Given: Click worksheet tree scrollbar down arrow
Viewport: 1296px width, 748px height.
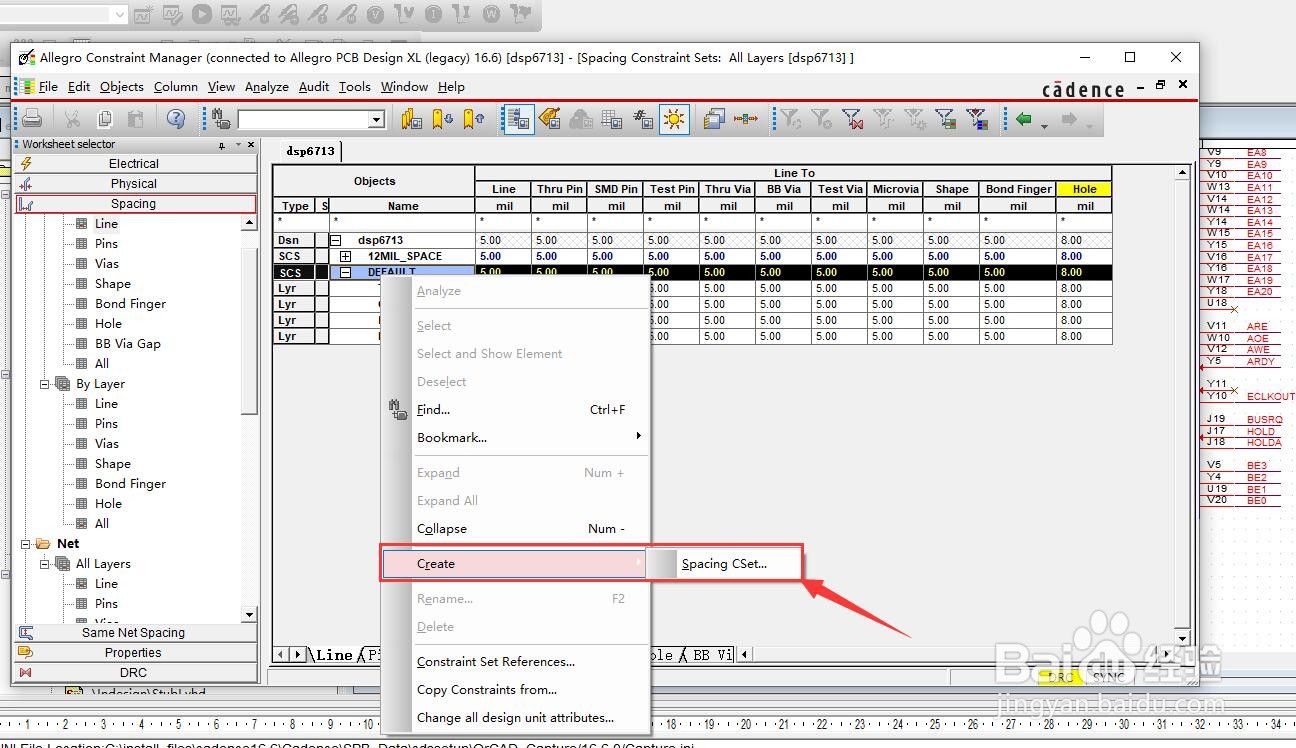Looking at the screenshot, I should pos(249,615).
